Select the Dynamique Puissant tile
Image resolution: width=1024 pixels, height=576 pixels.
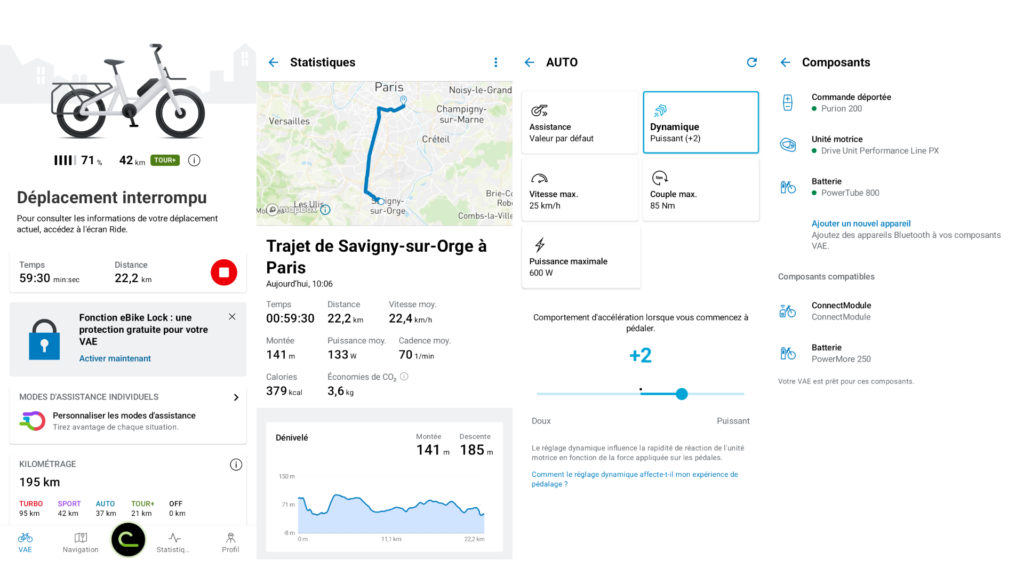point(701,122)
